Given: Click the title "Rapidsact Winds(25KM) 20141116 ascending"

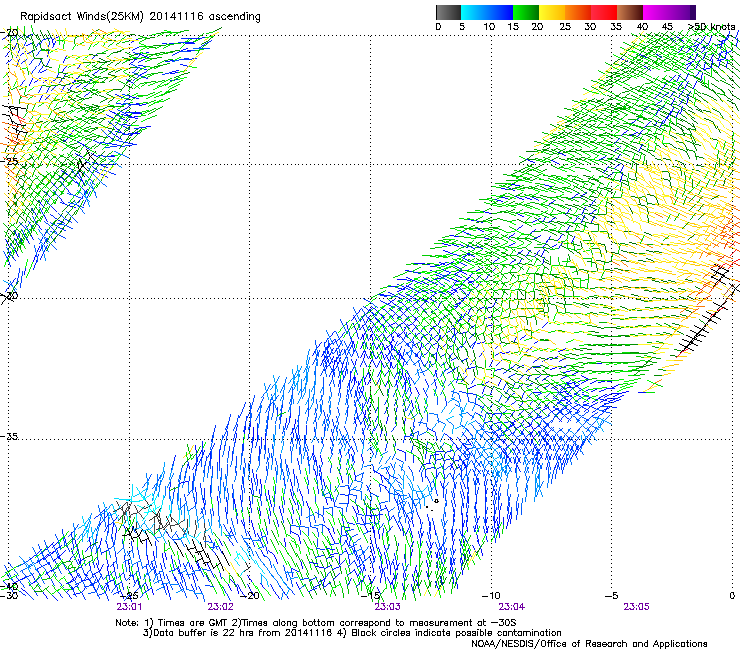Looking at the screenshot, I should [x=140, y=17].
